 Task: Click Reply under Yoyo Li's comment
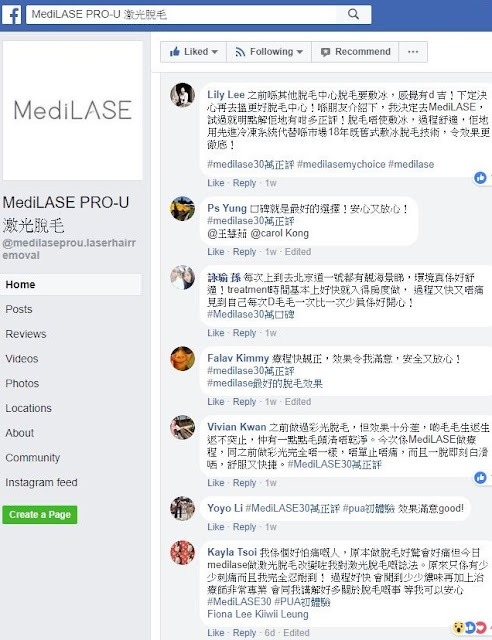click(x=244, y=527)
